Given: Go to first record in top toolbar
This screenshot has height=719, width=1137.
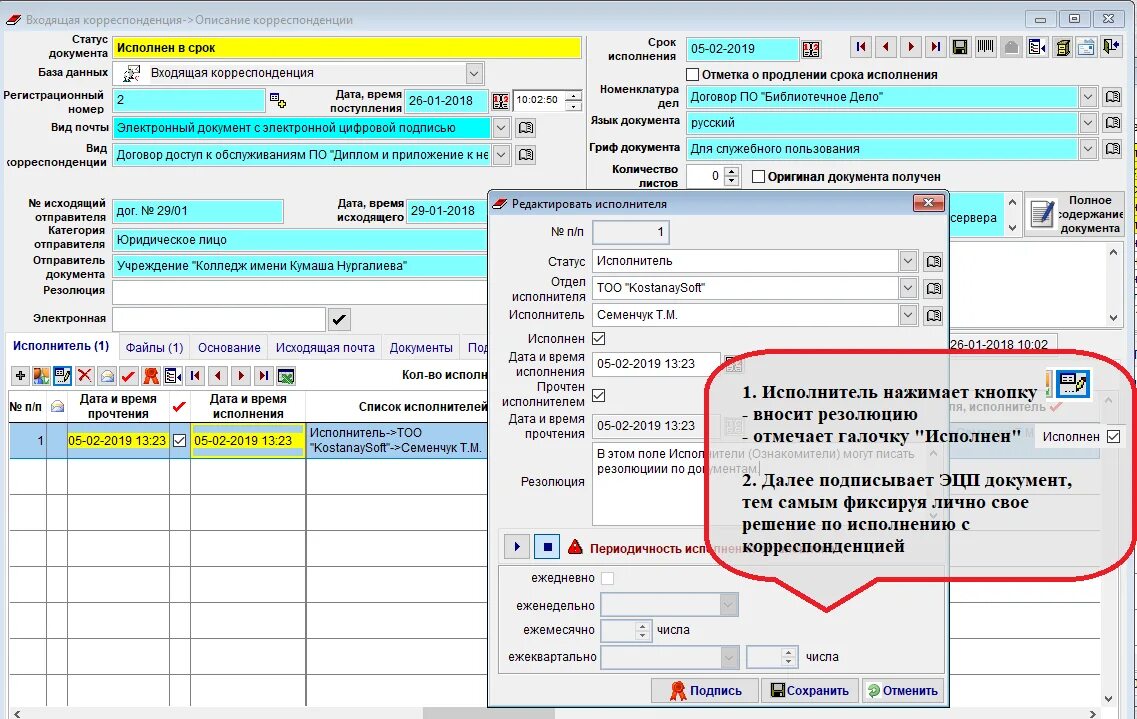Looking at the screenshot, I should (861, 47).
